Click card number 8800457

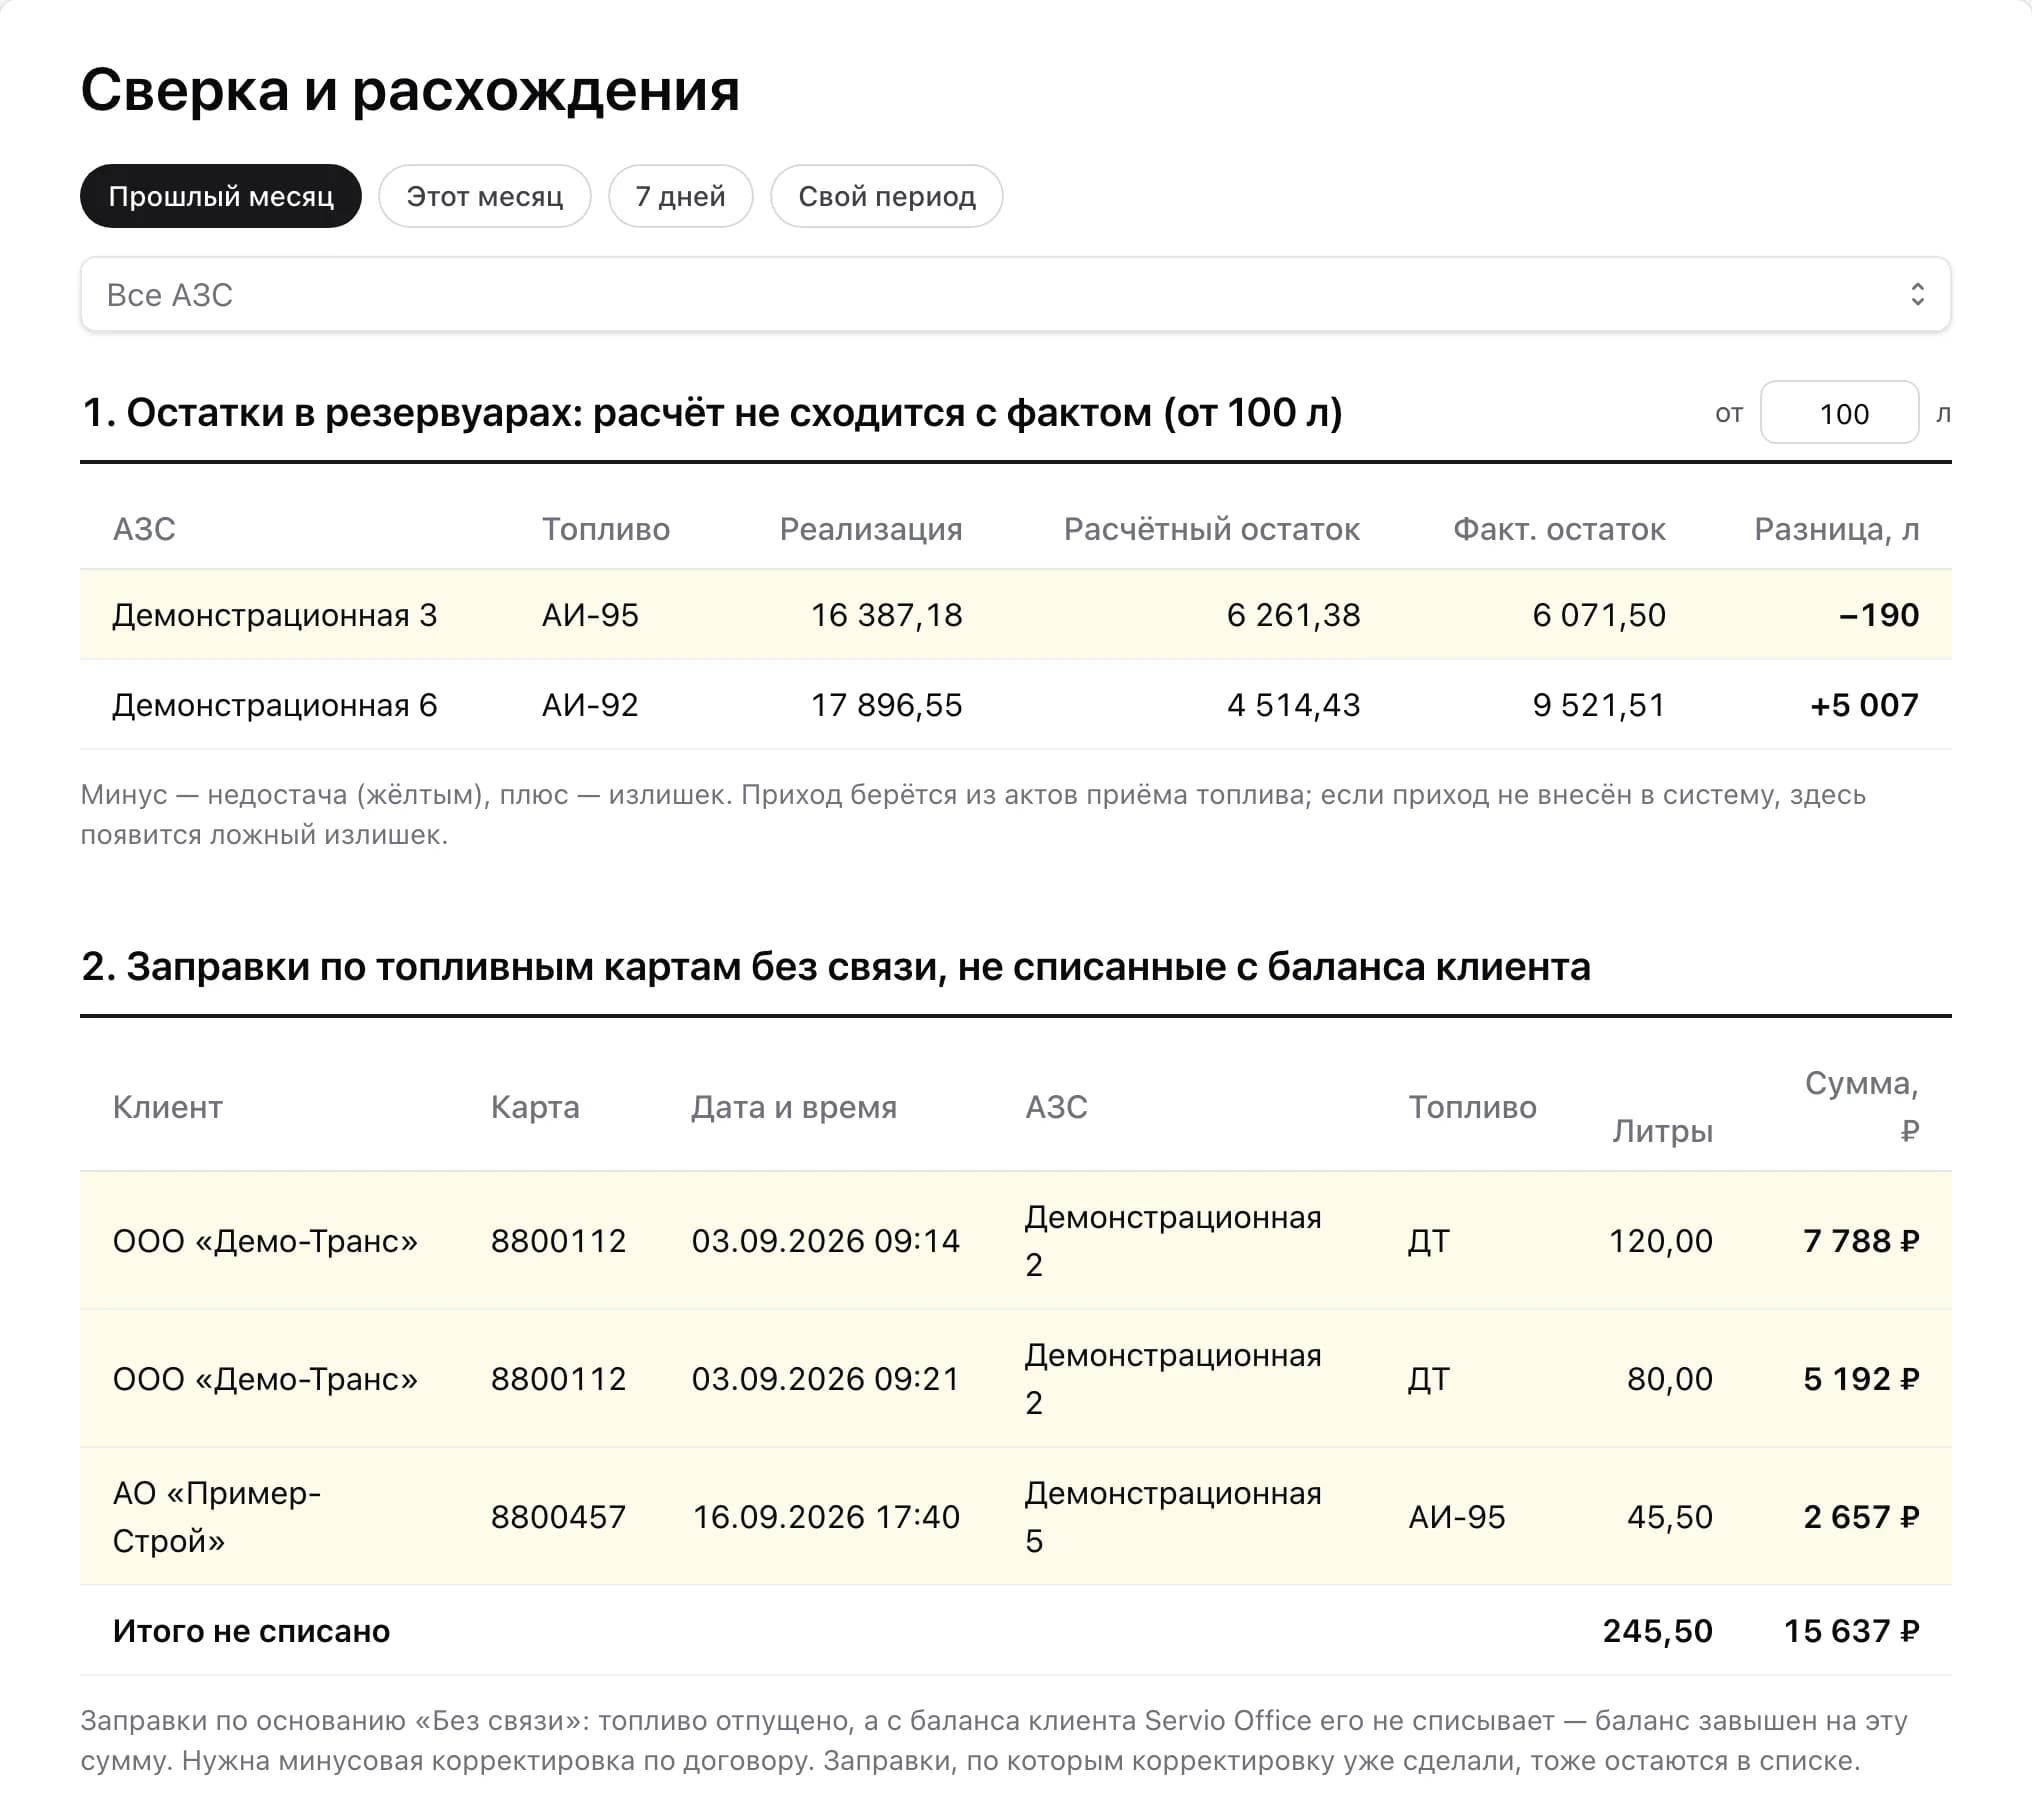coord(558,1517)
